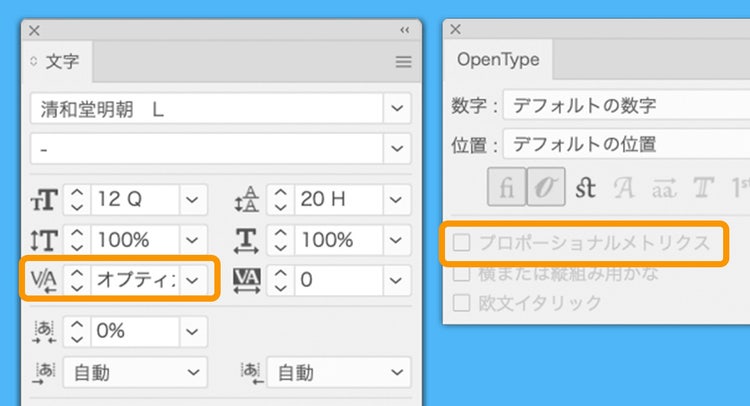Adjust the tsume 0% stepper

(x=77, y=331)
